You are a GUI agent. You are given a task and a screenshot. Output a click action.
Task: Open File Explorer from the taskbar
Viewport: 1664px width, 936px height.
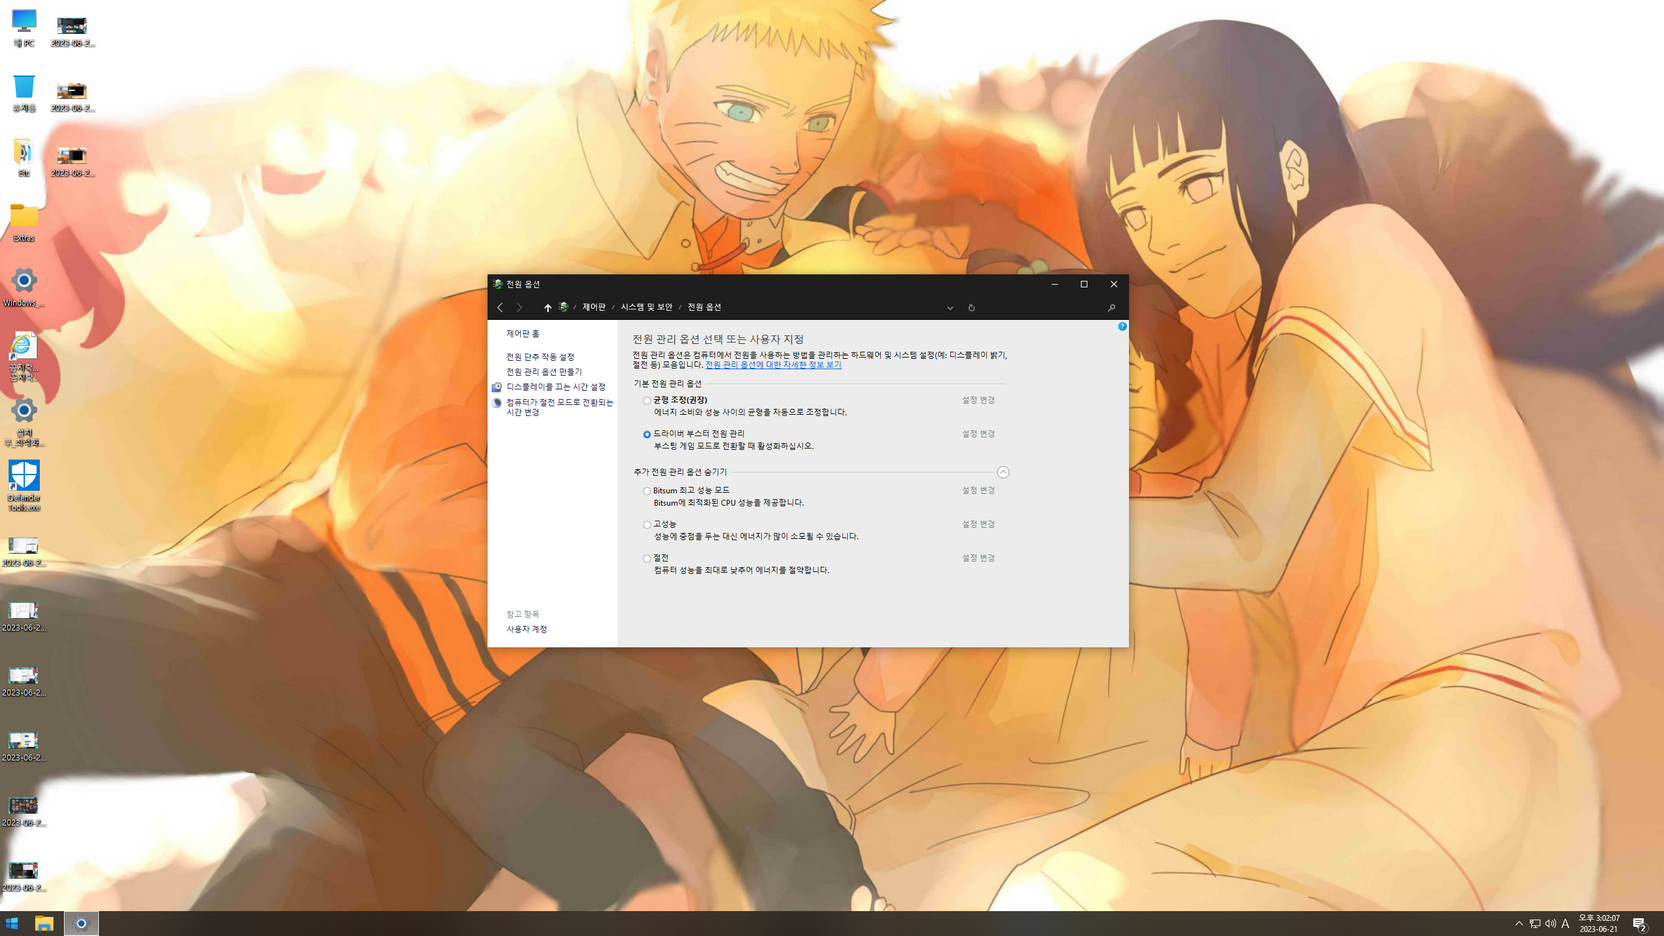(x=44, y=923)
